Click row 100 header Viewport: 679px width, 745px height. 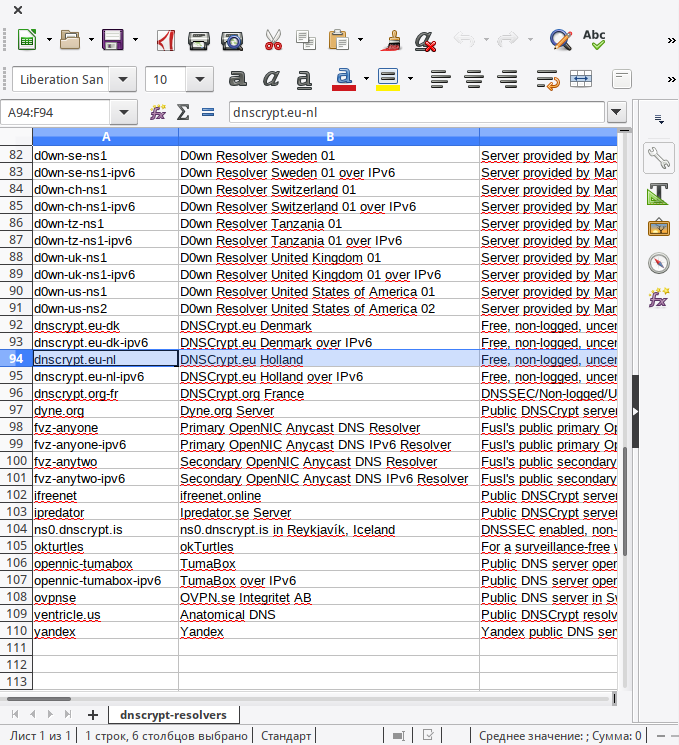(x=16, y=462)
